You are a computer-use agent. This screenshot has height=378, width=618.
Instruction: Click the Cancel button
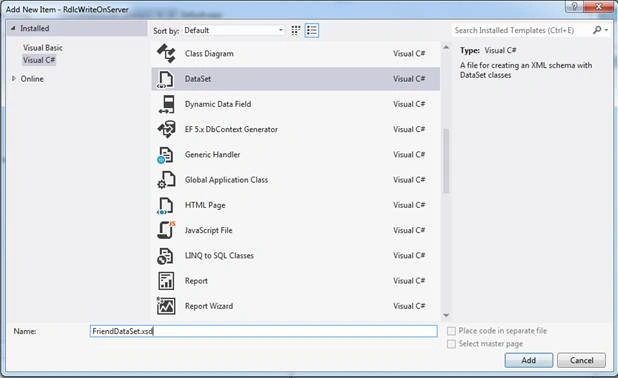(x=581, y=360)
